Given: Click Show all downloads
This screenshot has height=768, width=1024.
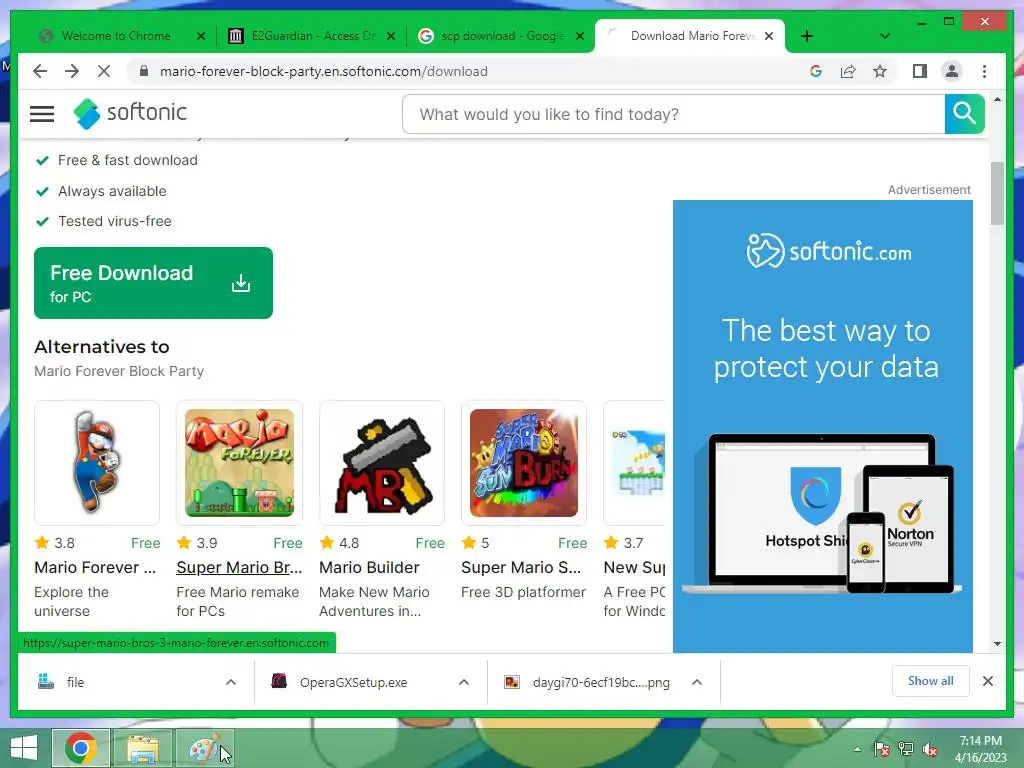Looking at the screenshot, I should tap(930, 681).
